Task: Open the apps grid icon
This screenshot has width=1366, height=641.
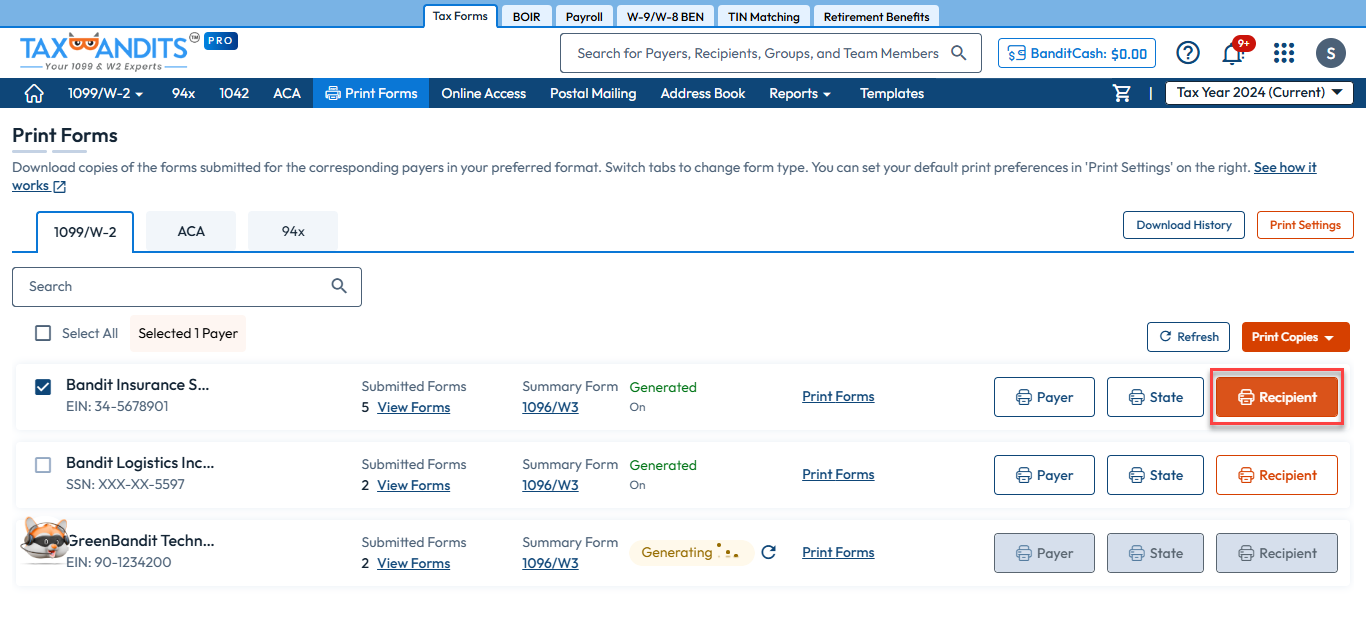Action: [x=1284, y=53]
